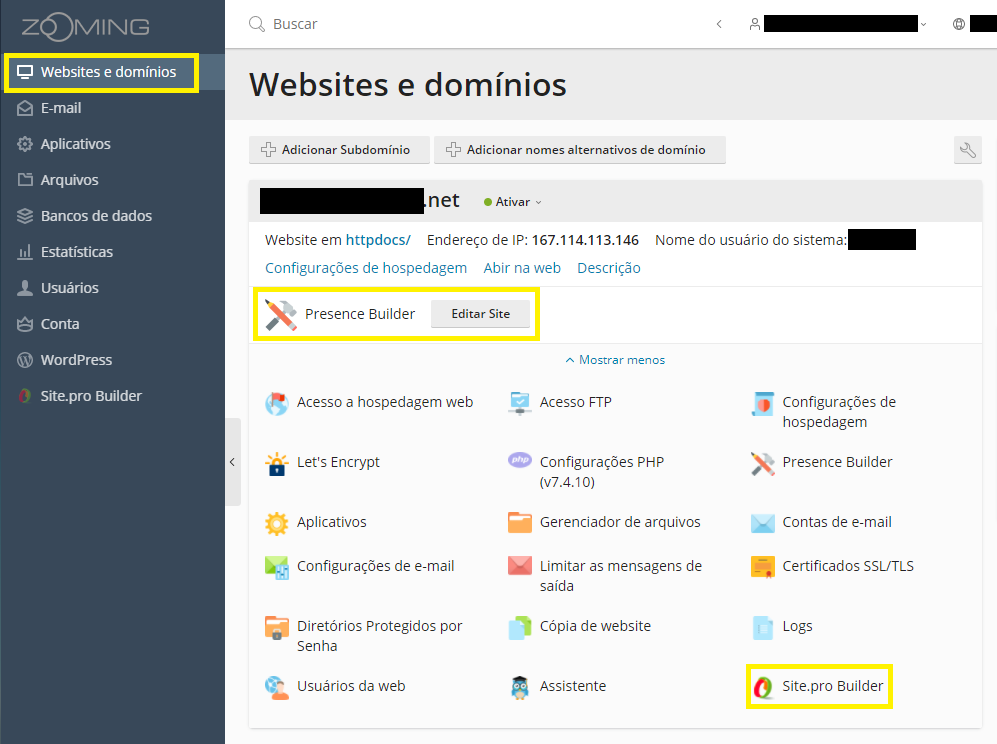Open Cópia de website icon

click(520, 628)
